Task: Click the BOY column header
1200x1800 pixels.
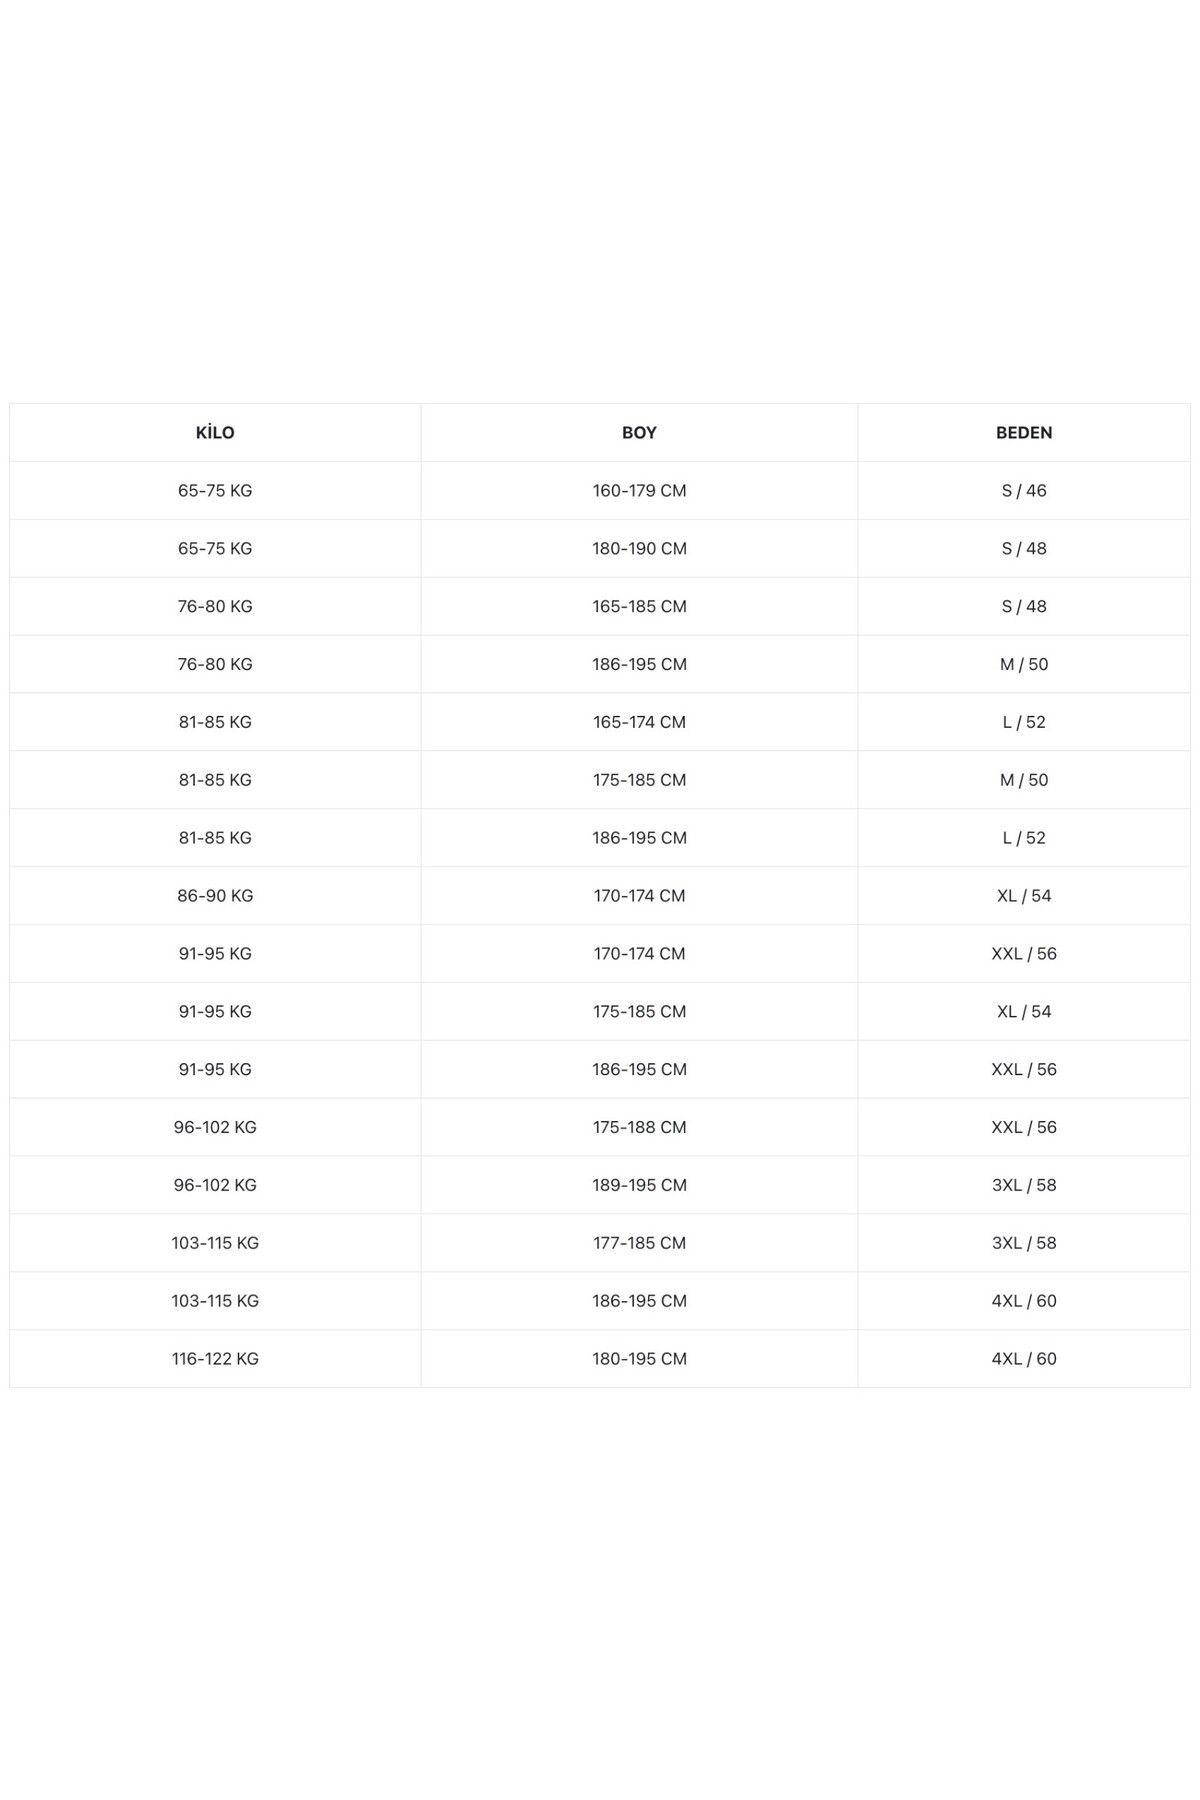Action: coord(639,433)
